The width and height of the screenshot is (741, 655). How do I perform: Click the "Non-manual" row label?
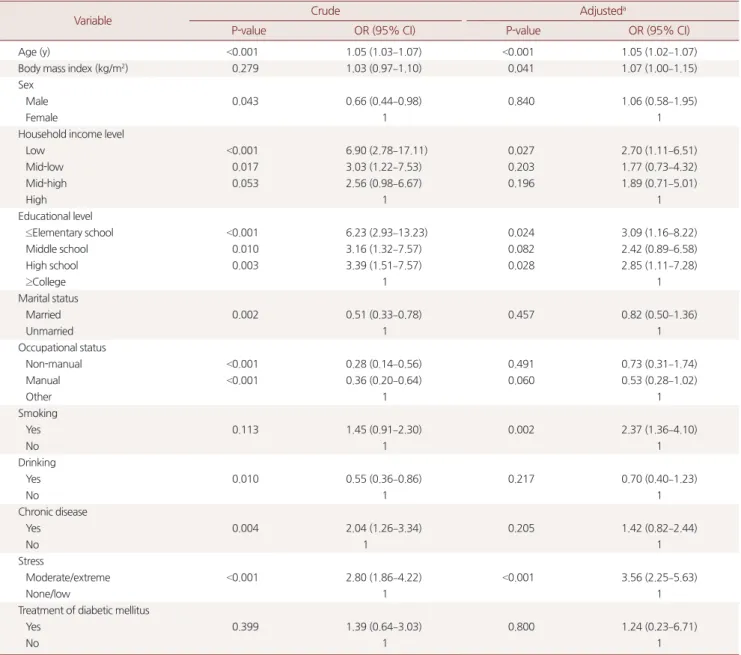tap(54, 364)
